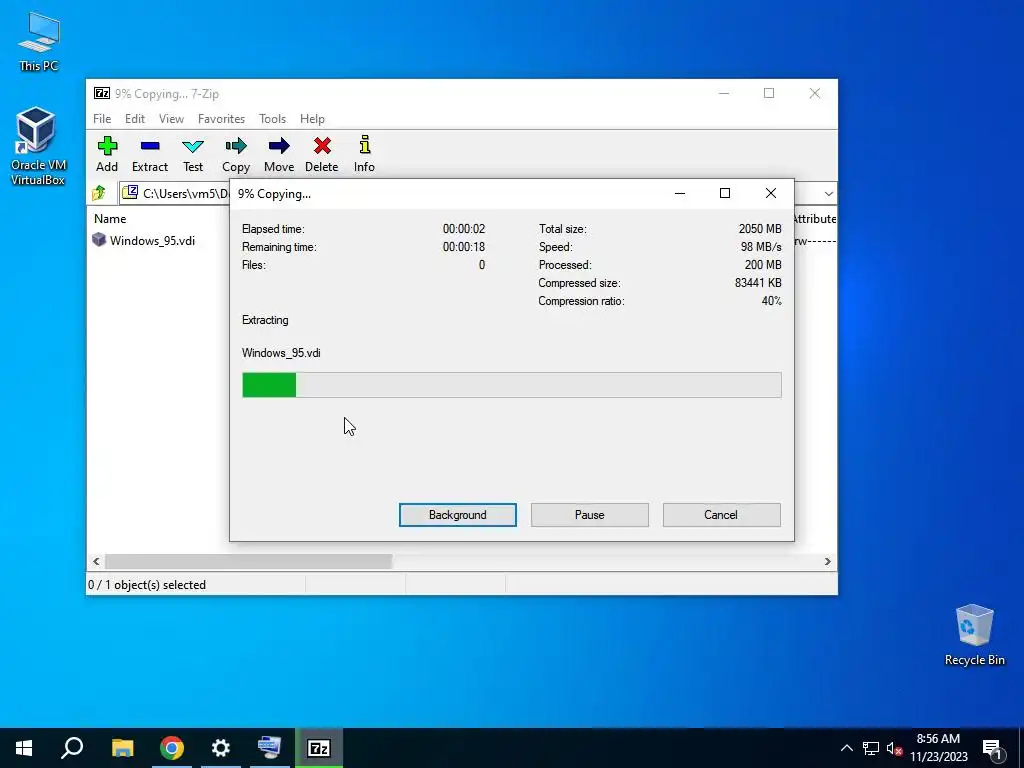Open the Help menu
This screenshot has width=1024, height=768.
pos(312,119)
